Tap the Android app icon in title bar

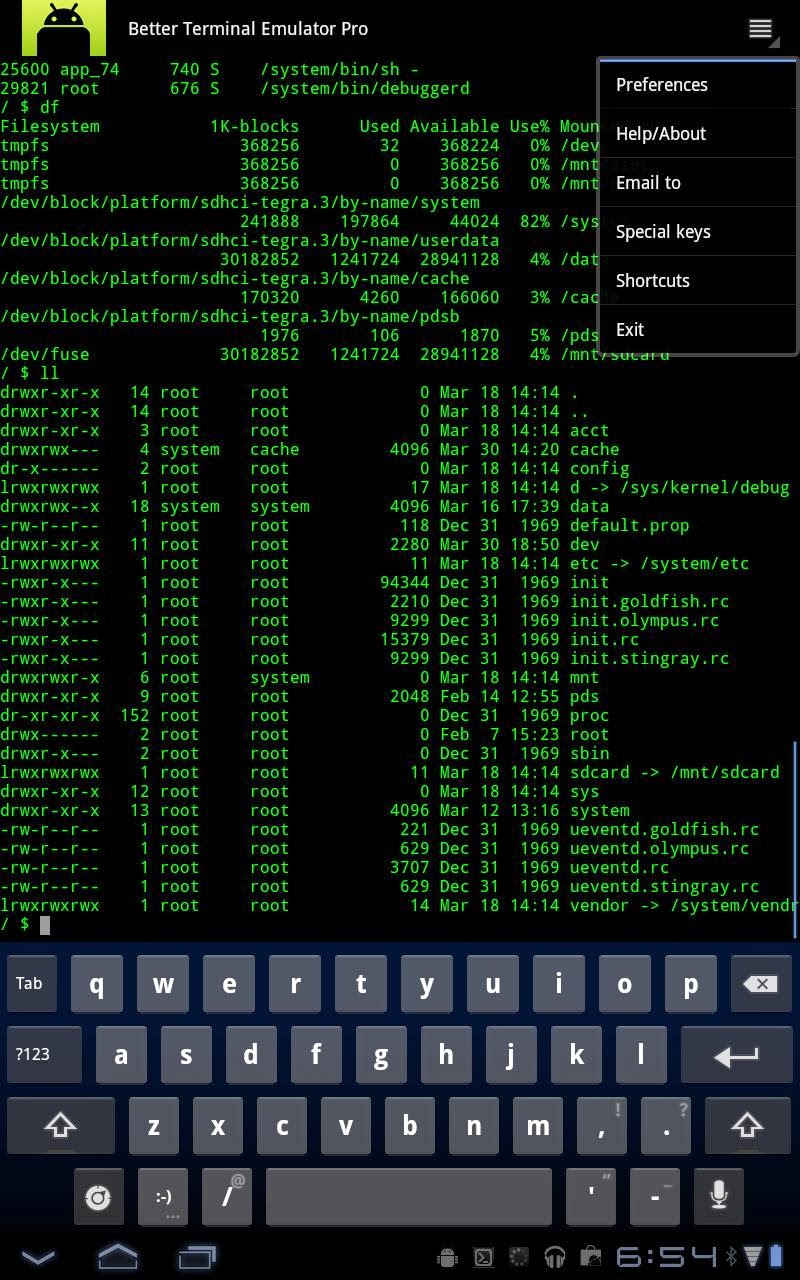tap(64, 28)
